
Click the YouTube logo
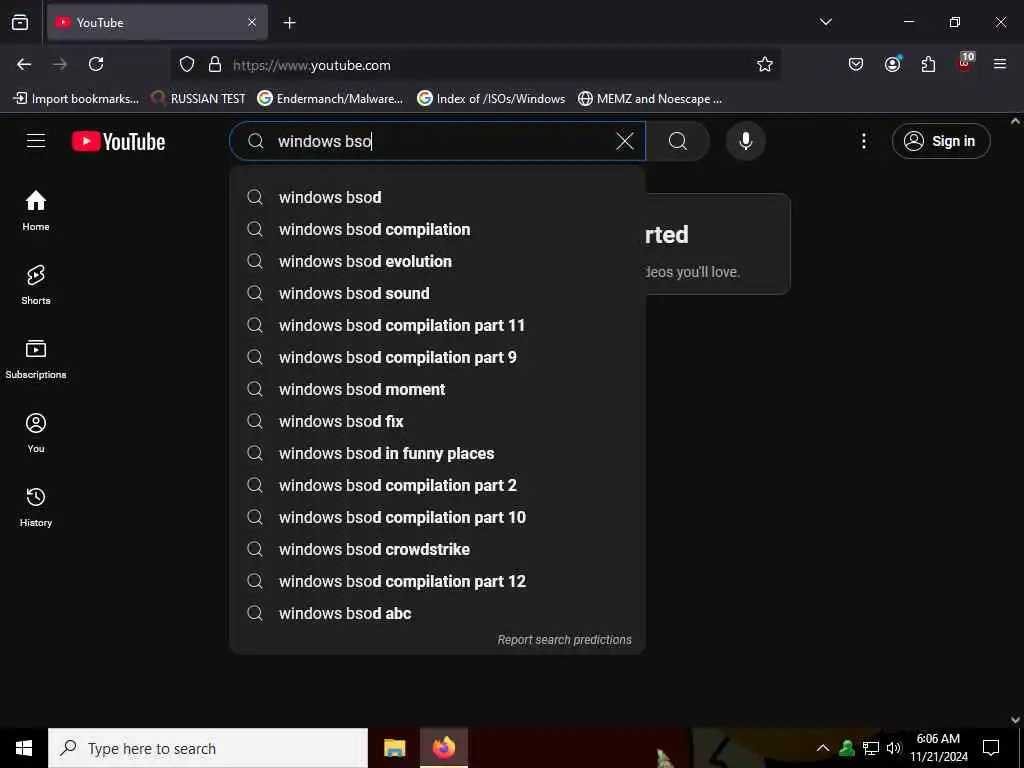118,141
